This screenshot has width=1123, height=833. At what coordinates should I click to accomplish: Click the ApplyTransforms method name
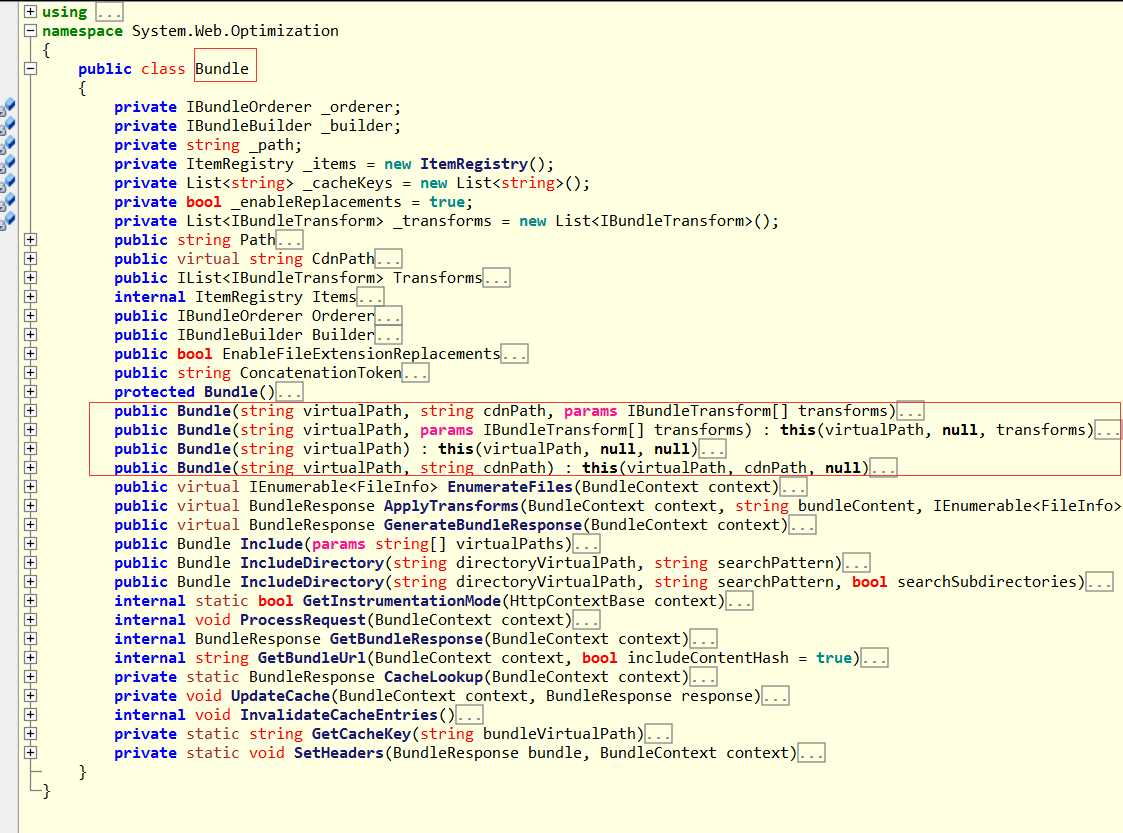point(450,506)
